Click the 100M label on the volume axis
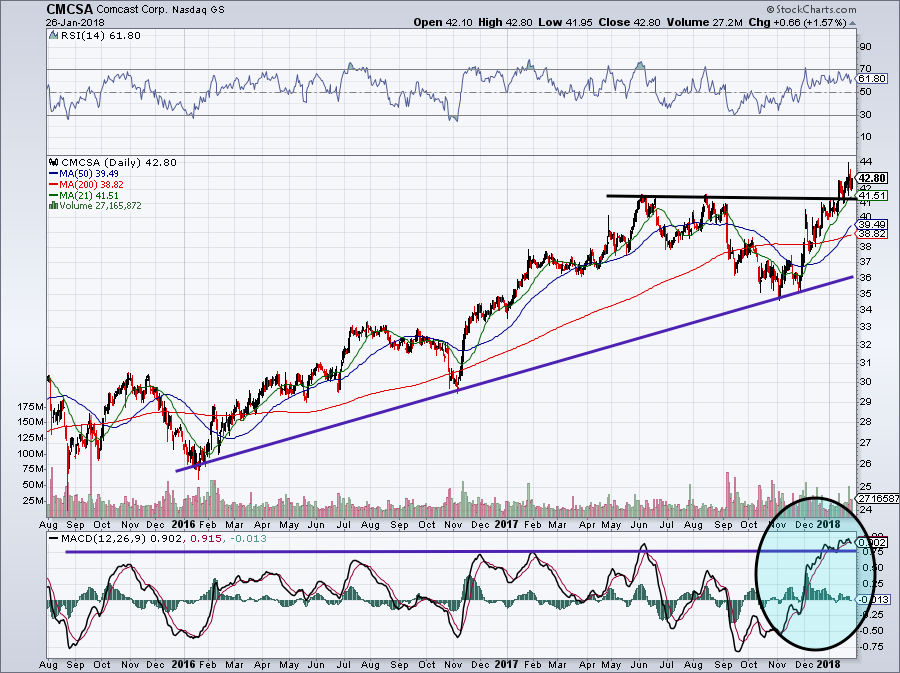 [x=31, y=453]
